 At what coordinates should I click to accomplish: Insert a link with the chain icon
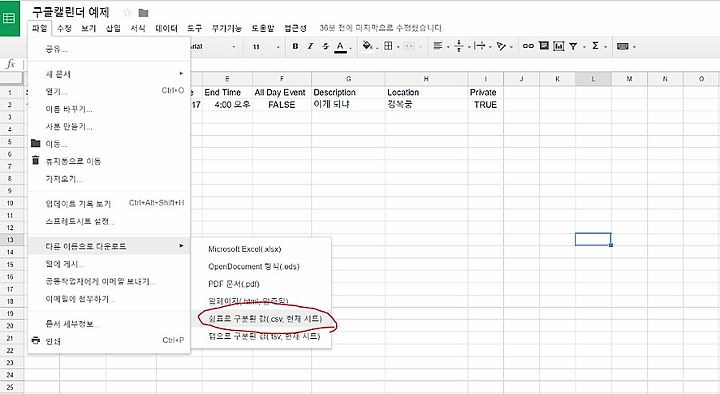[528, 46]
